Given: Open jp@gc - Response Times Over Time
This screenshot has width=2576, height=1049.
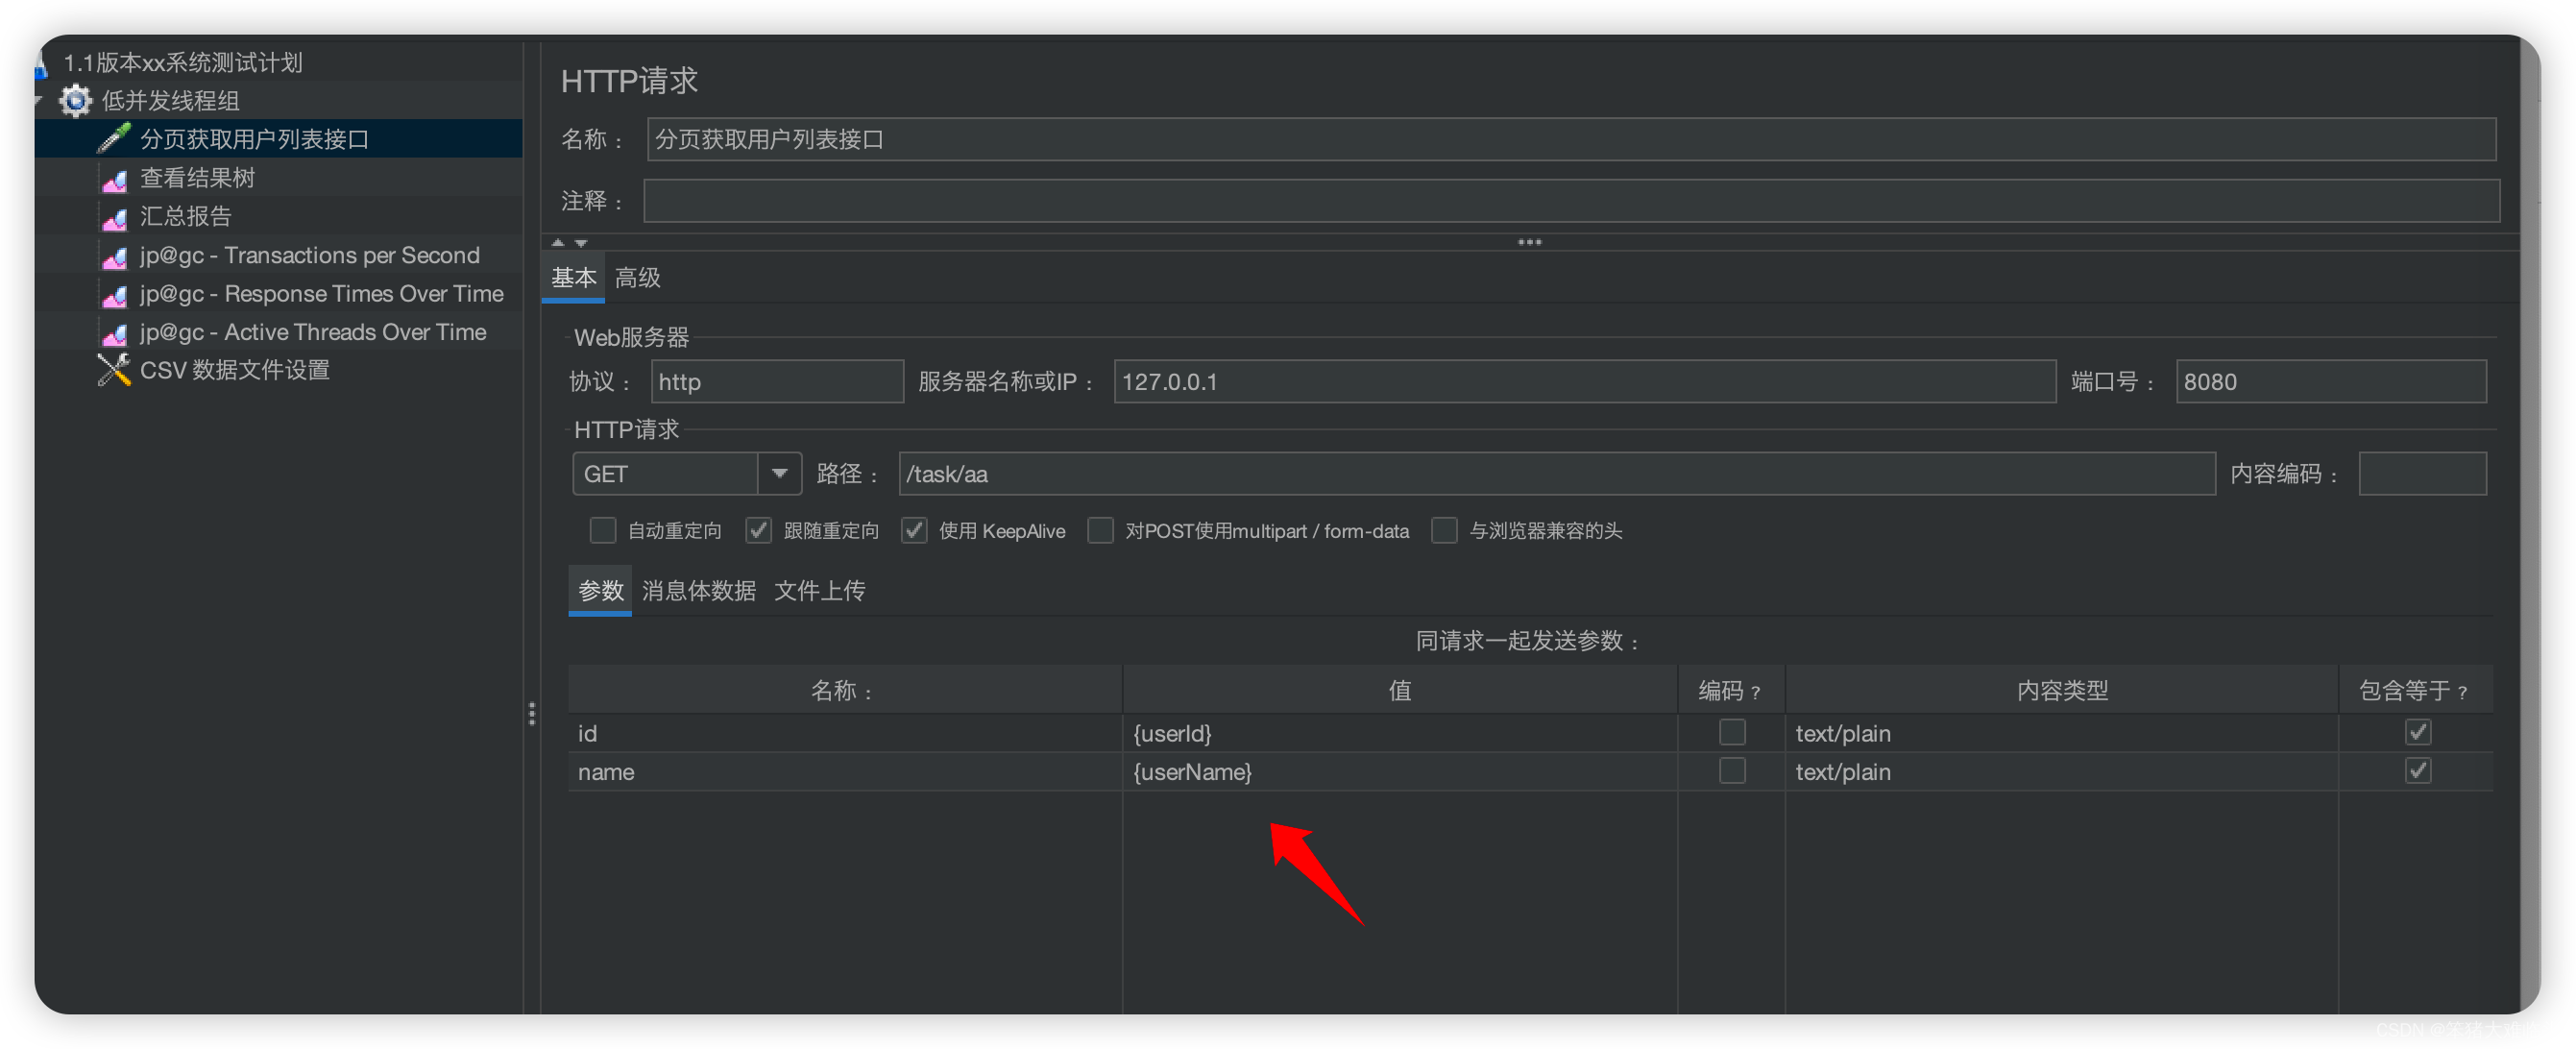Looking at the screenshot, I should coord(321,293).
